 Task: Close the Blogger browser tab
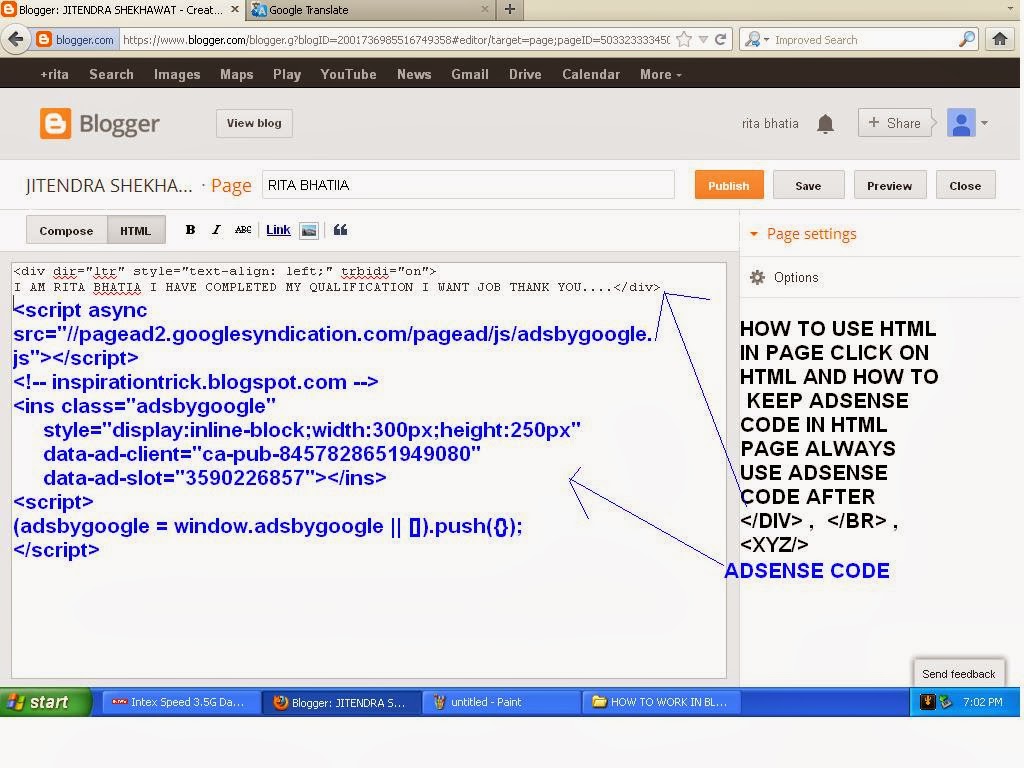(234, 9)
